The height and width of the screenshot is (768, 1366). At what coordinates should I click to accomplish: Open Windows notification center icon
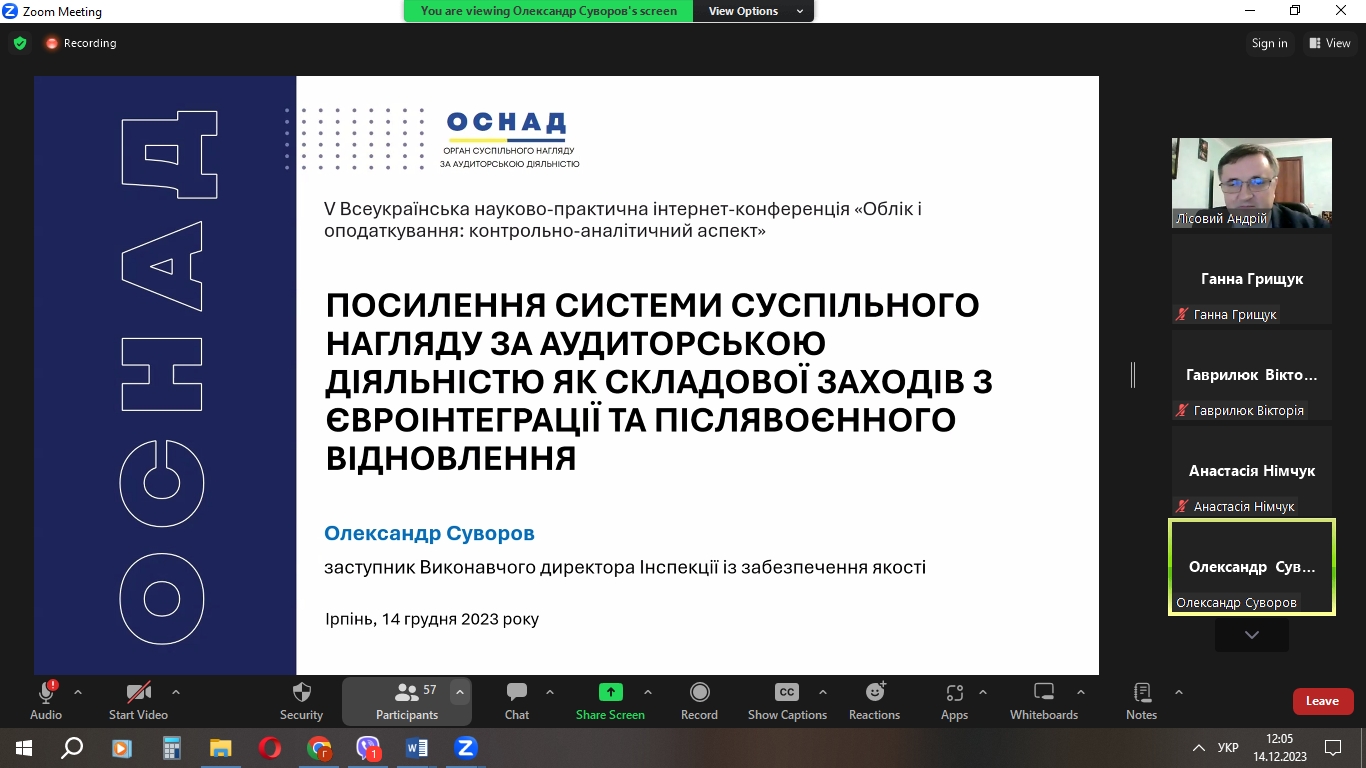[x=1333, y=748]
